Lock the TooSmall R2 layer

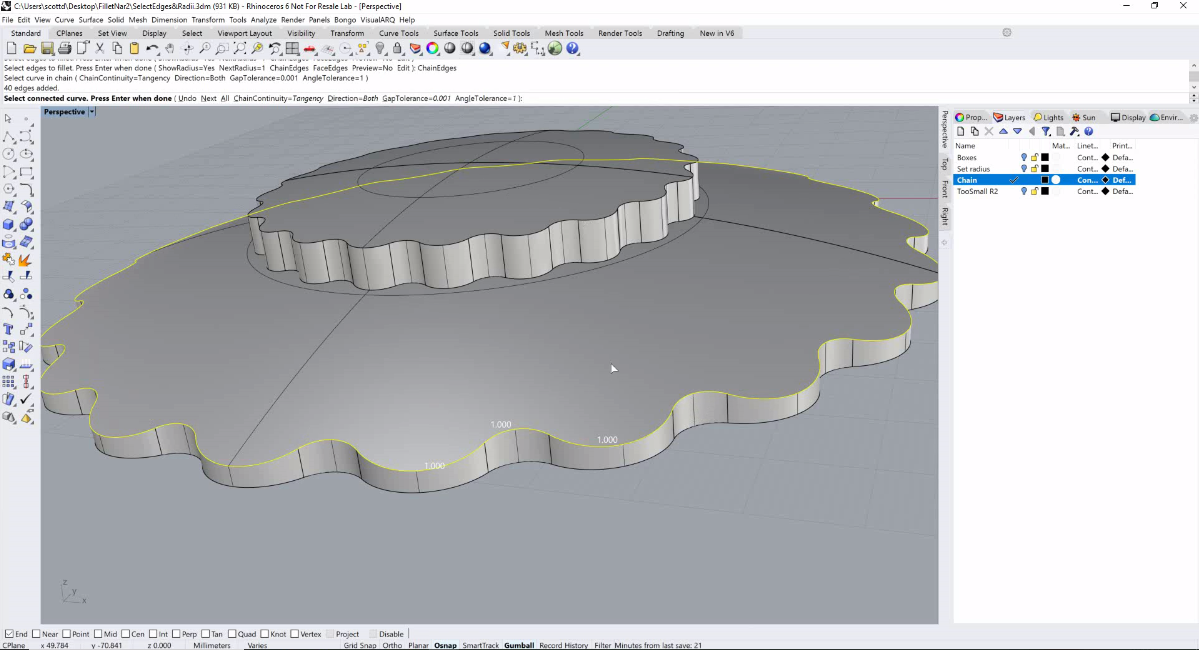click(1035, 191)
